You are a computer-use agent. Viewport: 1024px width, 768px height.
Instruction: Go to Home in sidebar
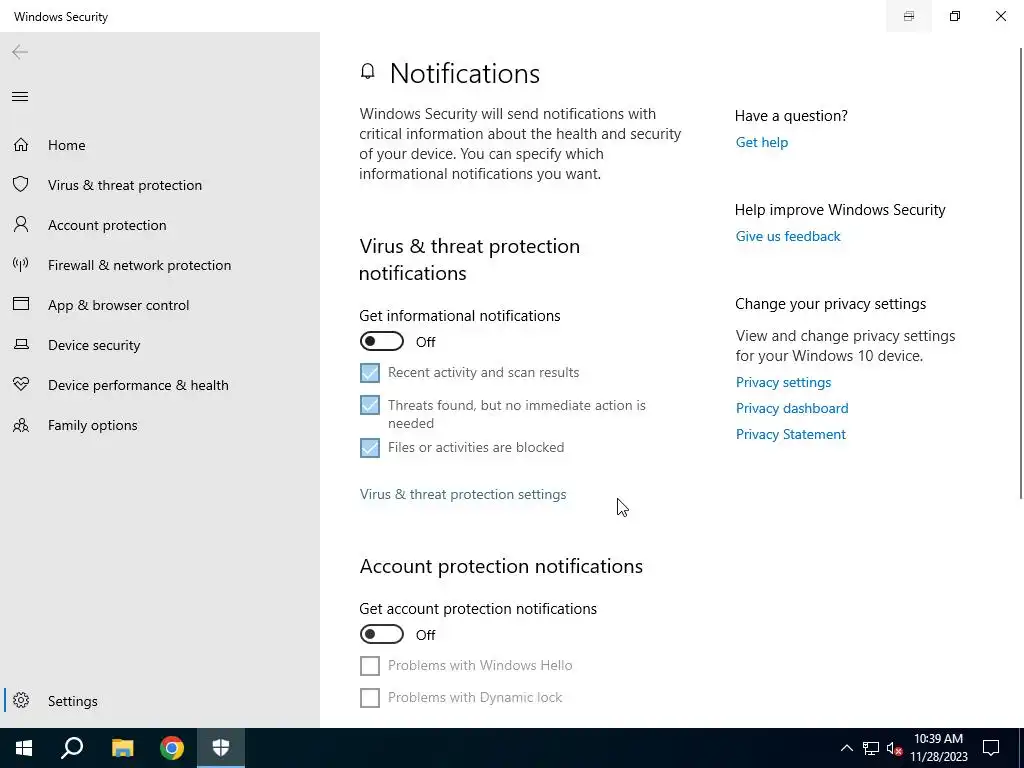(160, 144)
